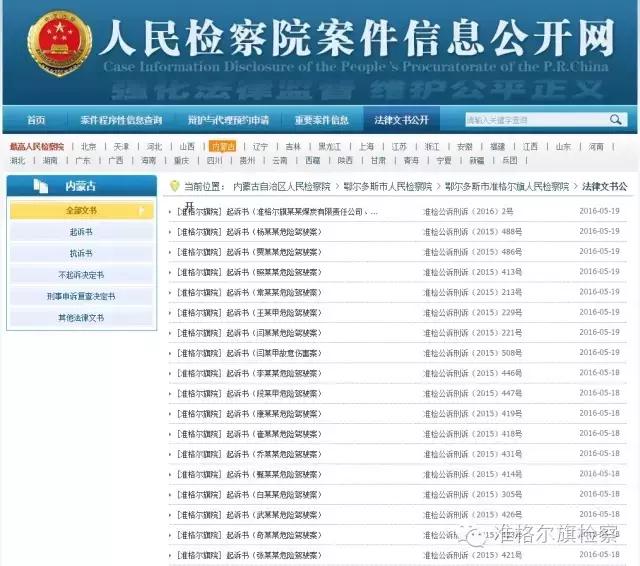The width and height of the screenshot is (640, 566).
Task: Select 河北 region link
Action: [154, 146]
